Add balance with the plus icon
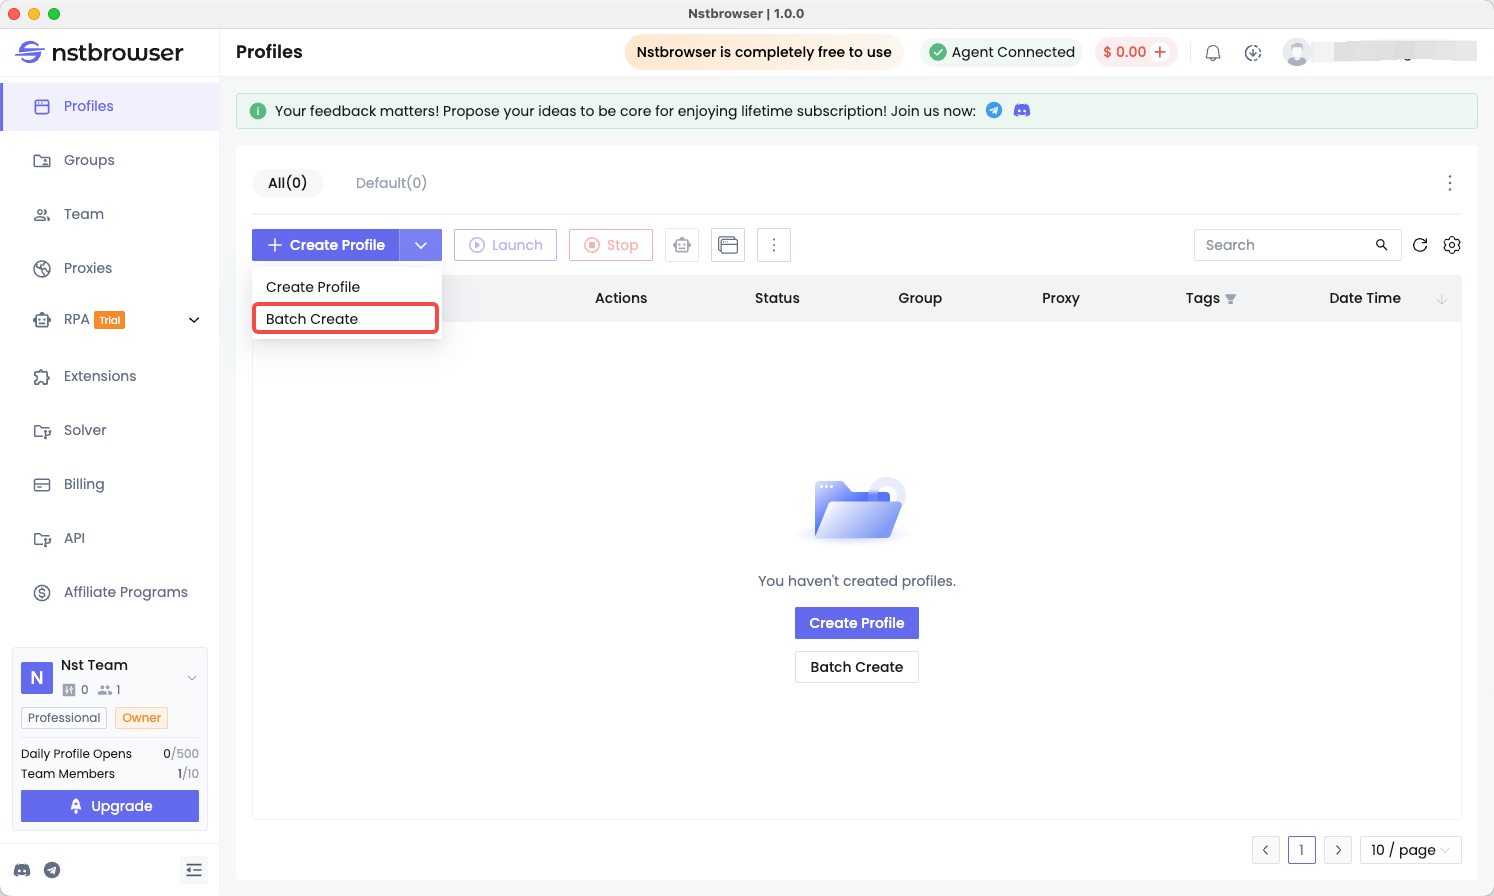Viewport: 1494px width, 896px height. [1160, 52]
